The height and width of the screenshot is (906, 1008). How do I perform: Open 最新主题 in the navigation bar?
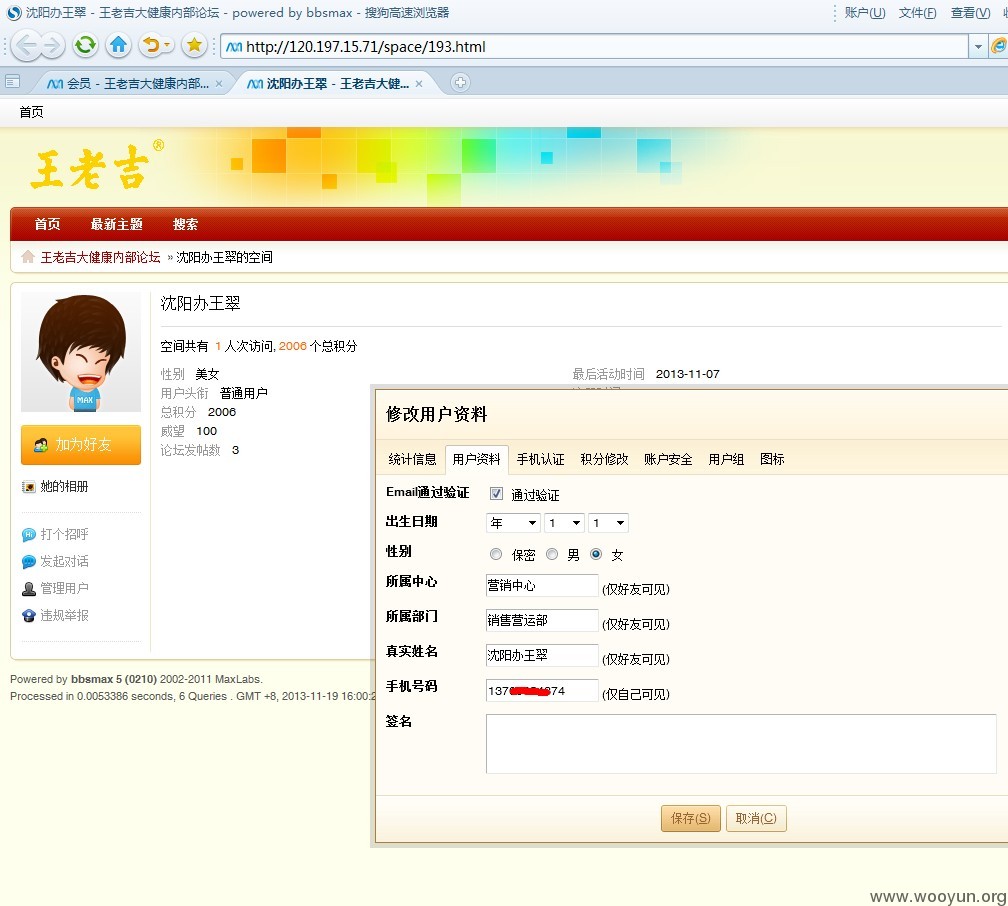pos(116,224)
